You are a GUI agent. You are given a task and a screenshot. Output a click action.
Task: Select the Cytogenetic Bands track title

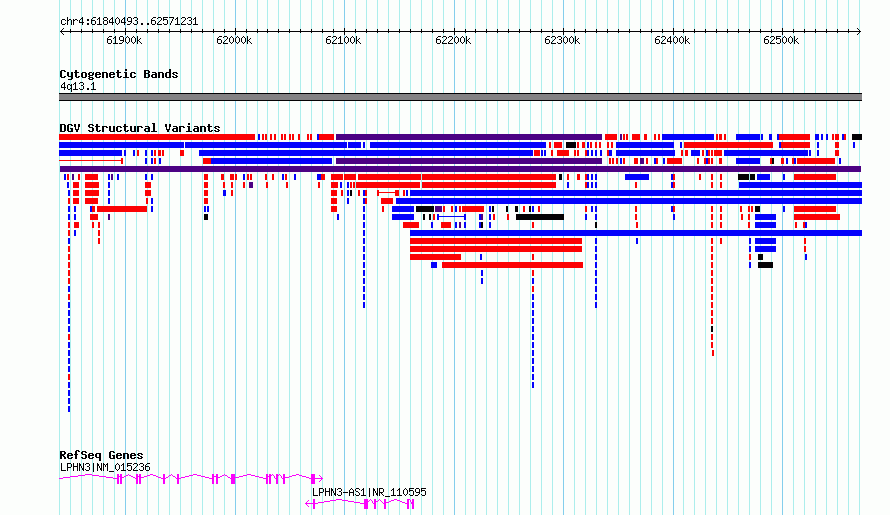[x=119, y=74]
